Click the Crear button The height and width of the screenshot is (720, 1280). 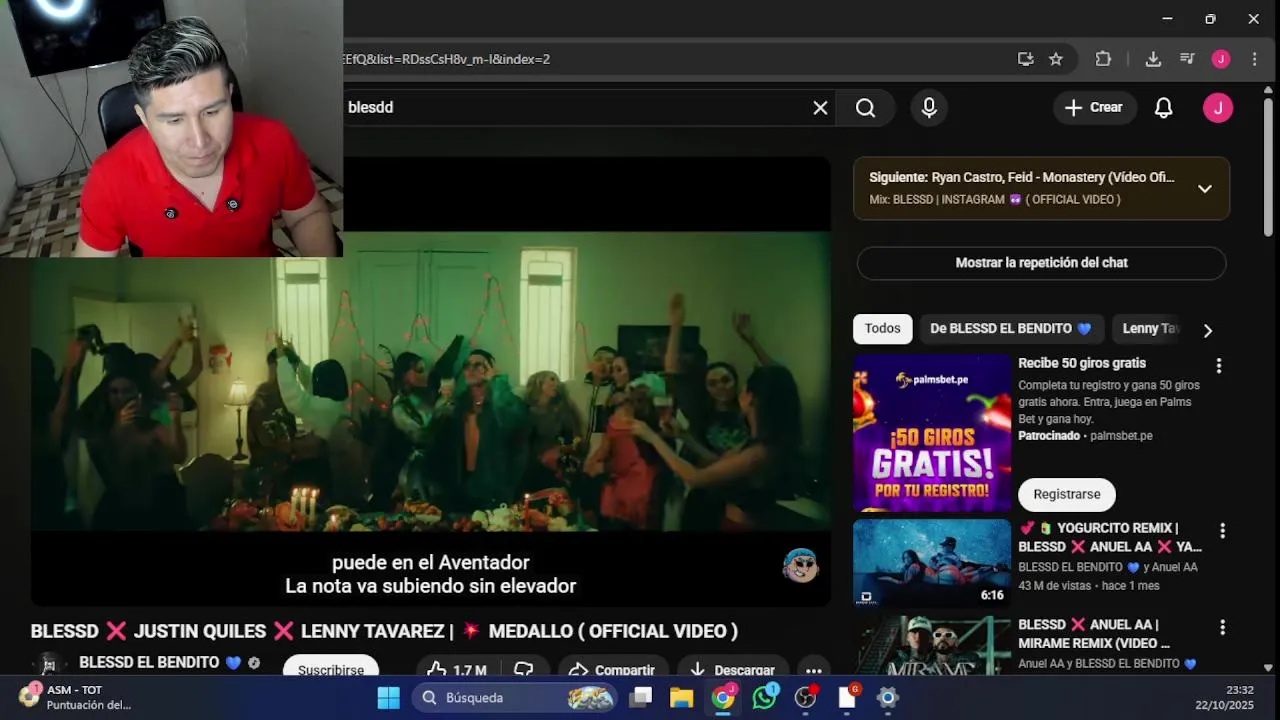click(1094, 108)
